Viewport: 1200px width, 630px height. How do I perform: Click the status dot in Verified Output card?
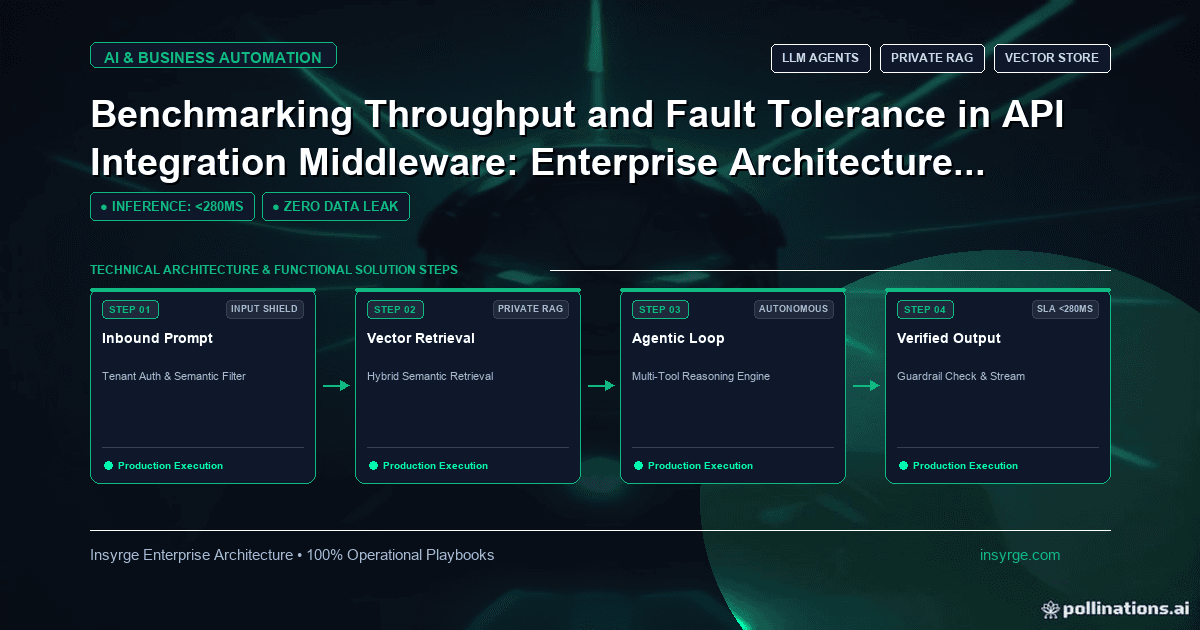pyautogui.click(x=903, y=465)
